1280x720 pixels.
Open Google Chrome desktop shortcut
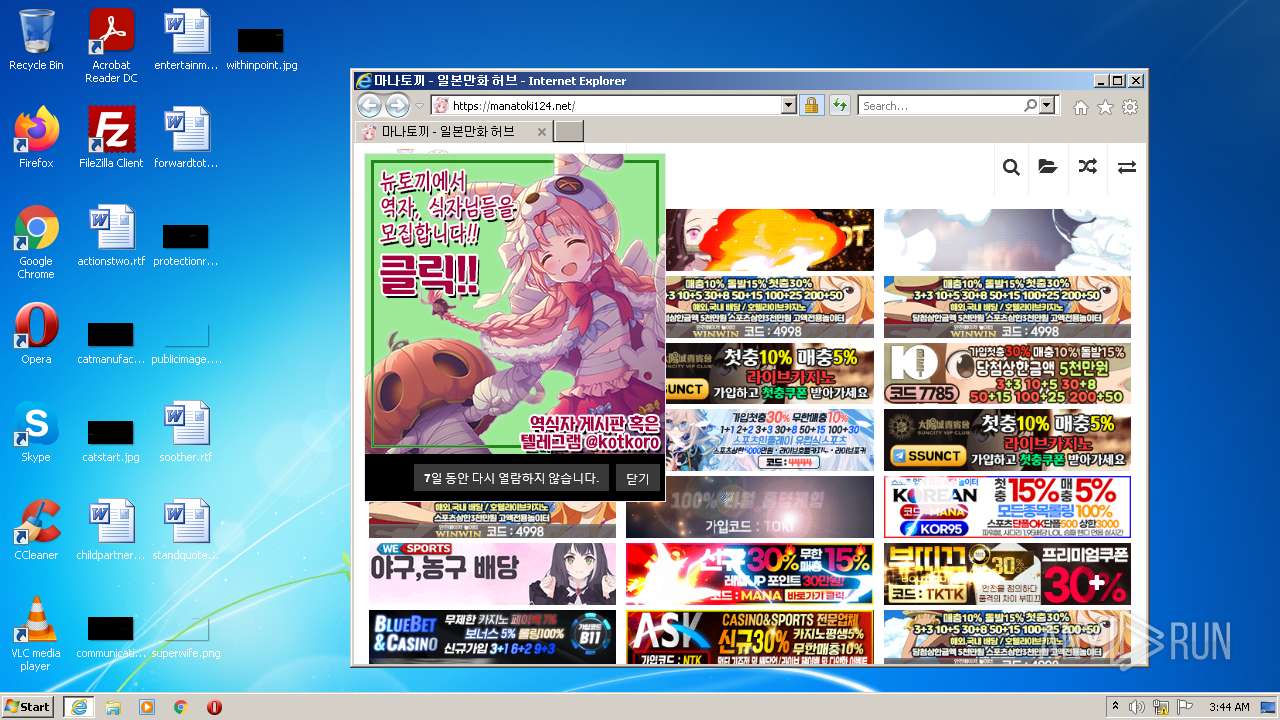pos(36,242)
